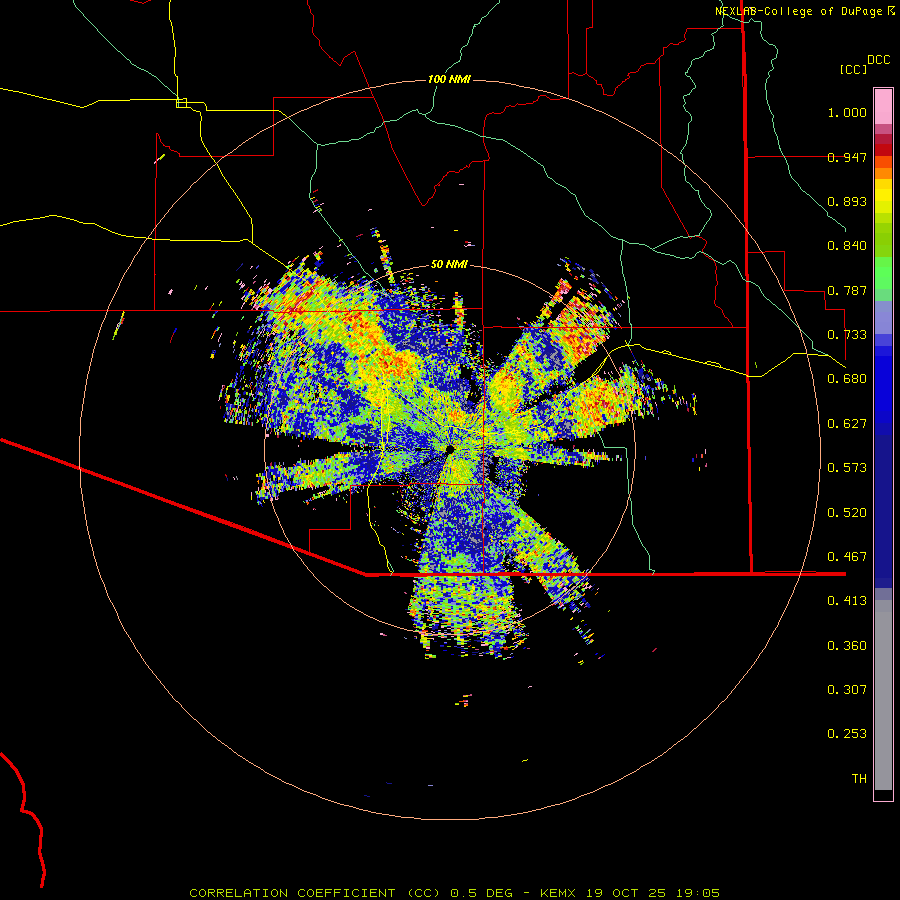The image size is (900, 900).
Task: Click the 0.733 legend value
Action: click(x=847, y=335)
